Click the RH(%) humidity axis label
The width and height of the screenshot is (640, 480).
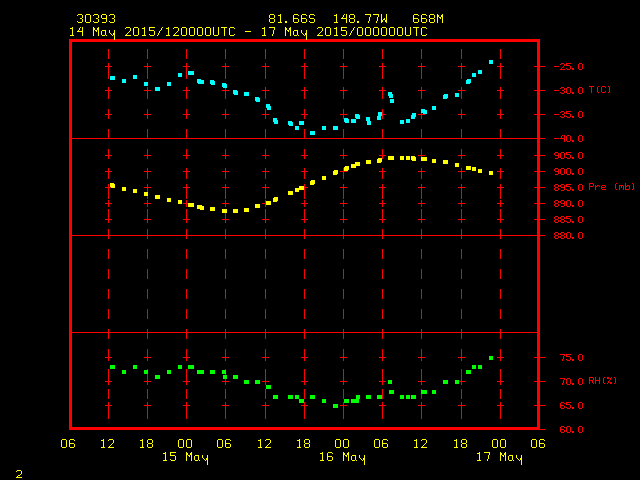[602, 381]
